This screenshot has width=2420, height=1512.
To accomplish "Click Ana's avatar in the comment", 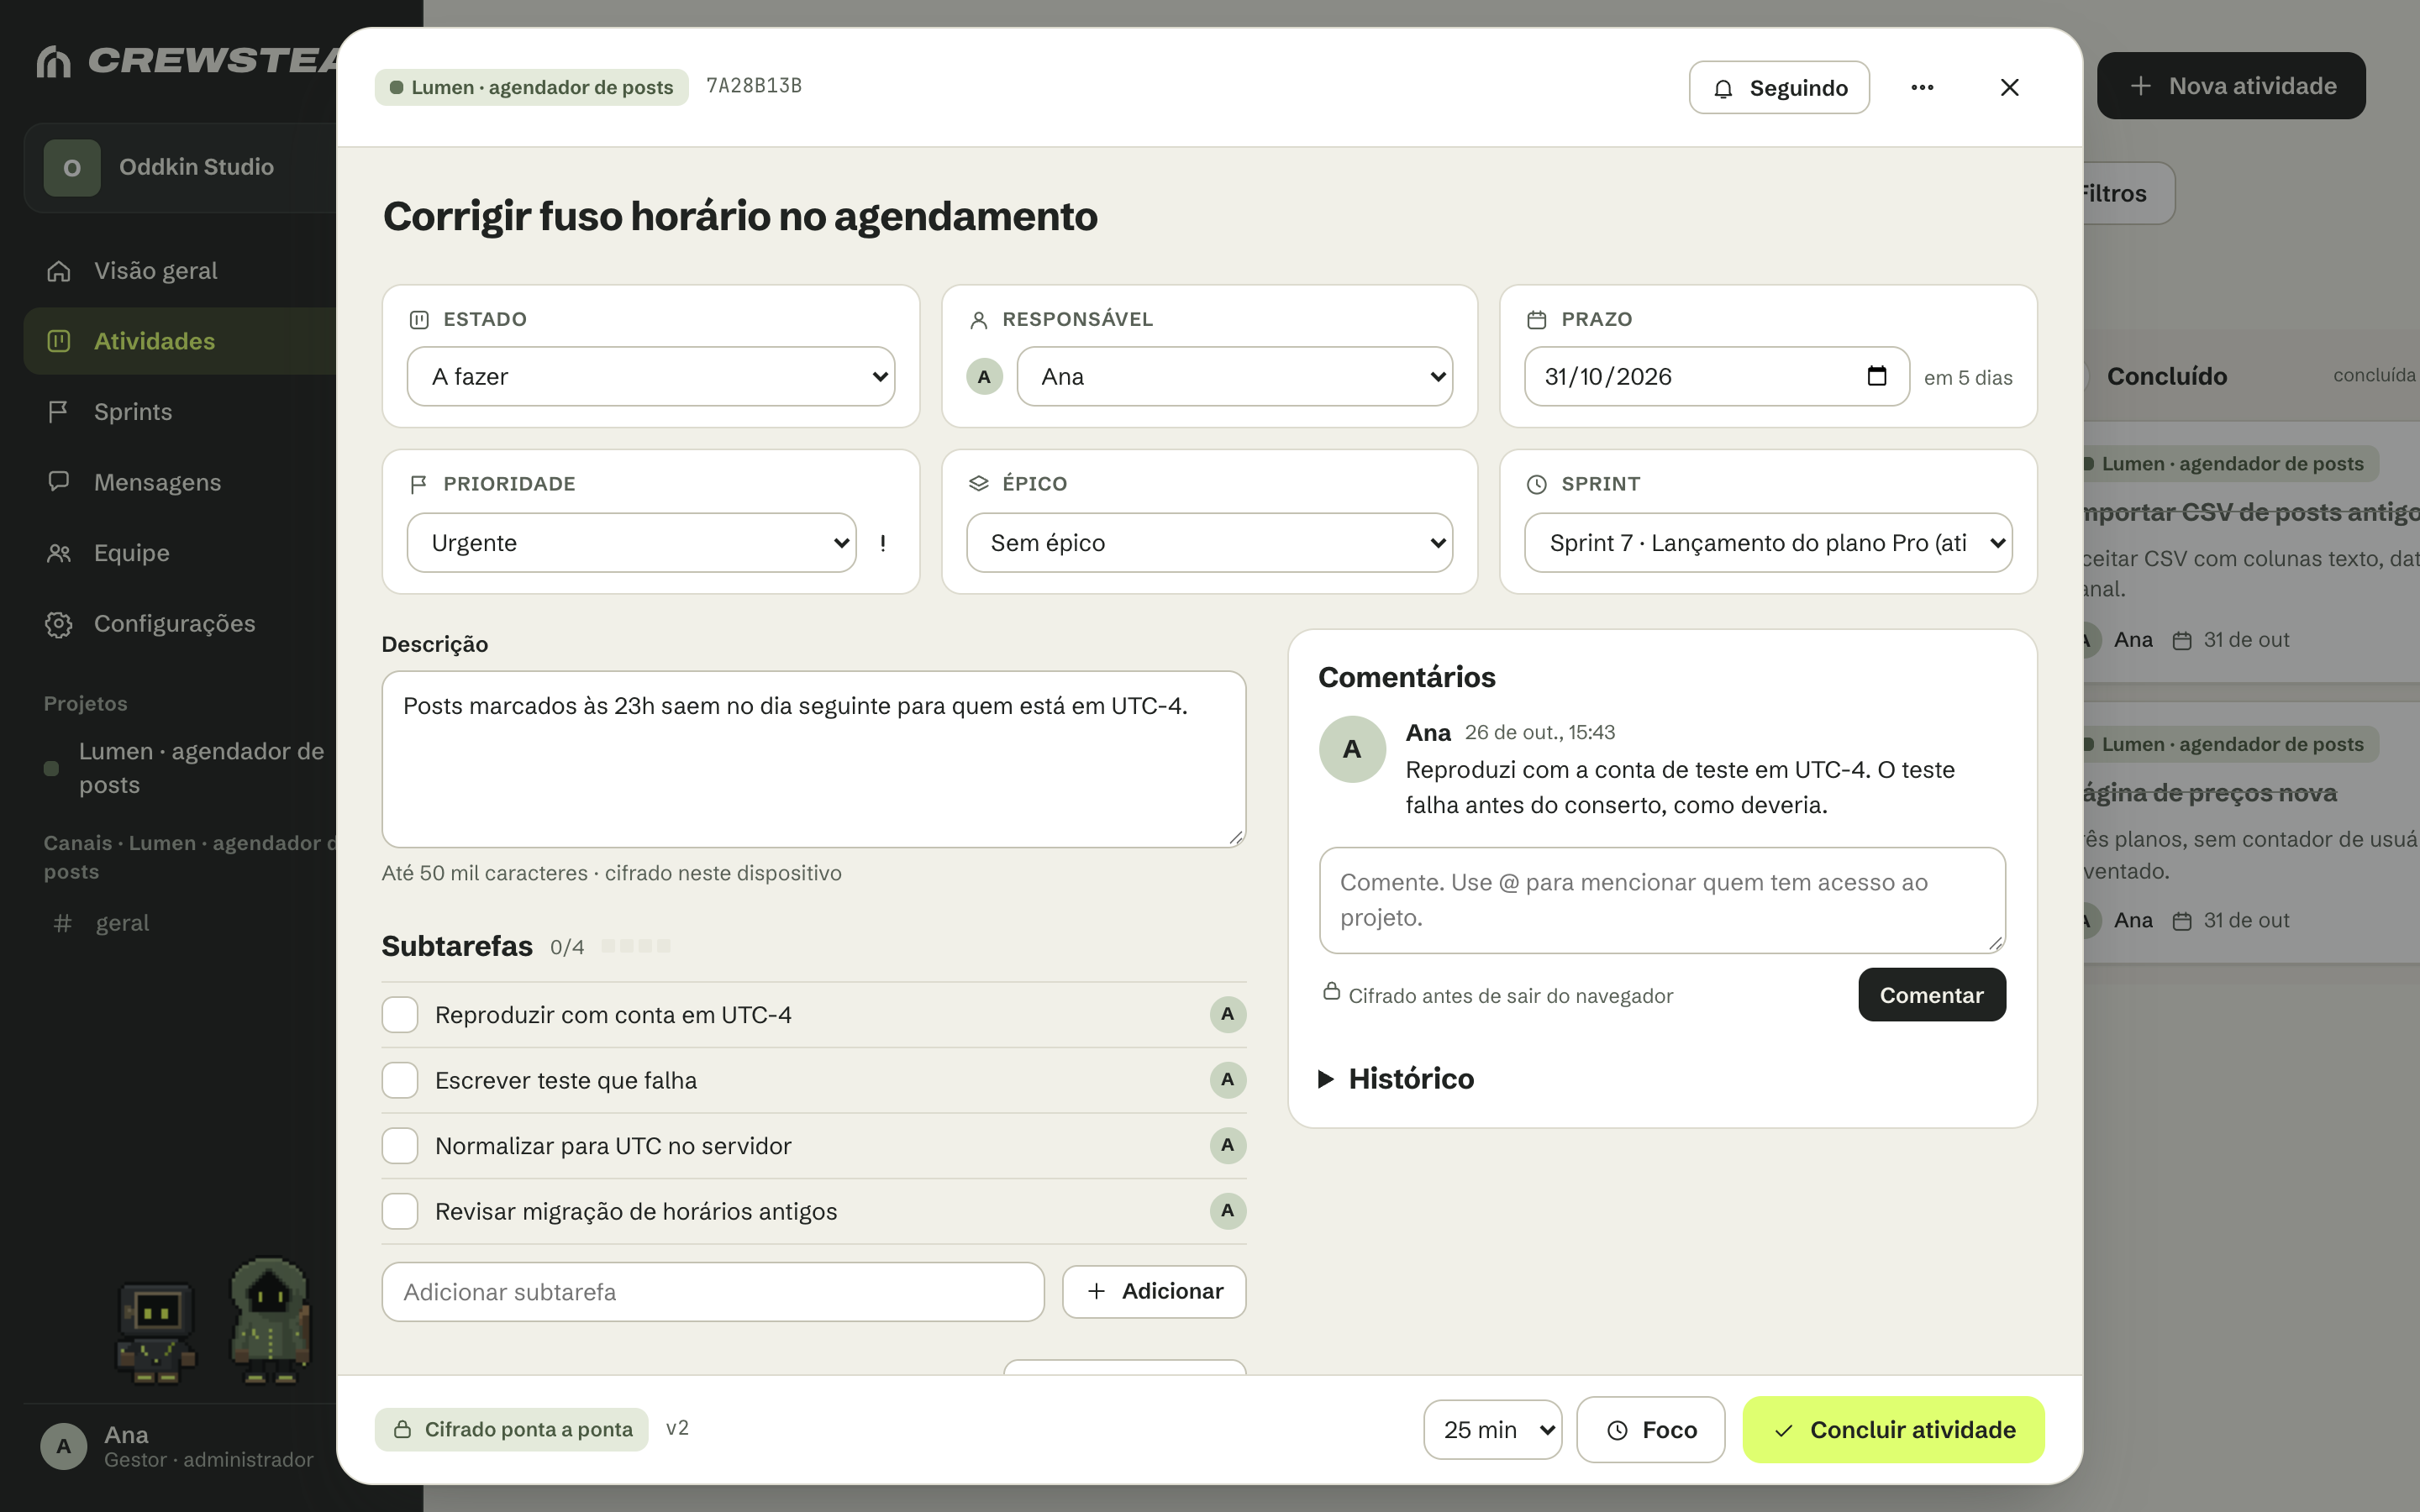I will pos(1352,748).
